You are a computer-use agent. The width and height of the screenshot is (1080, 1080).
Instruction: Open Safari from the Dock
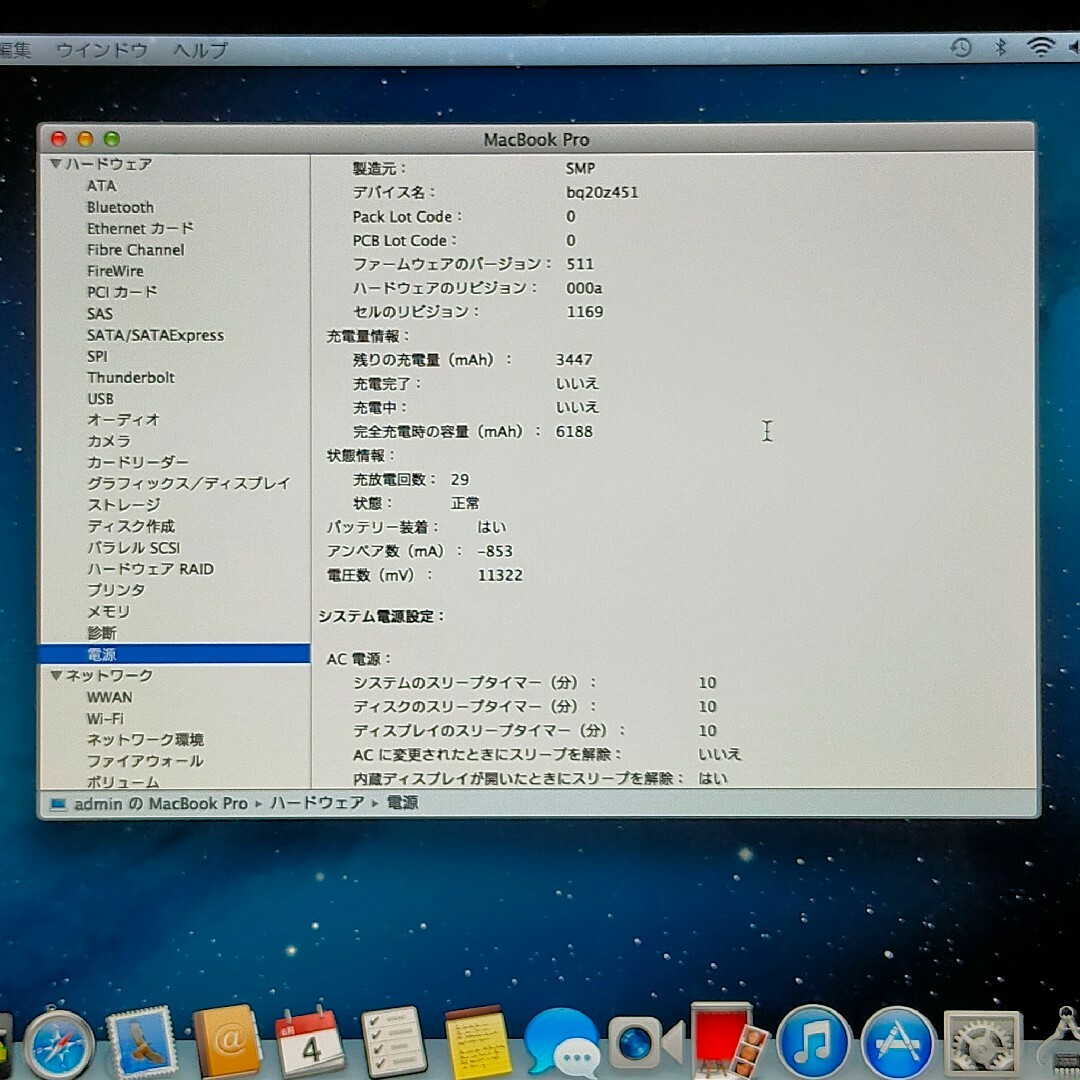[59, 1046]
